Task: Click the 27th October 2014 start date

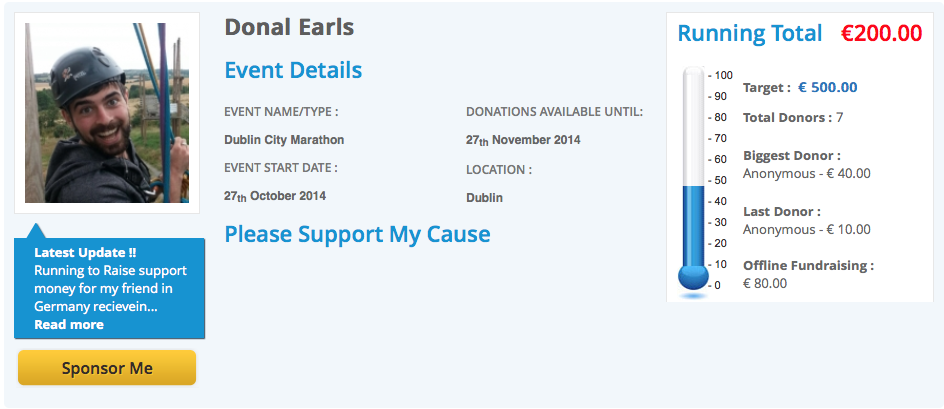Action: click(275, 196)
